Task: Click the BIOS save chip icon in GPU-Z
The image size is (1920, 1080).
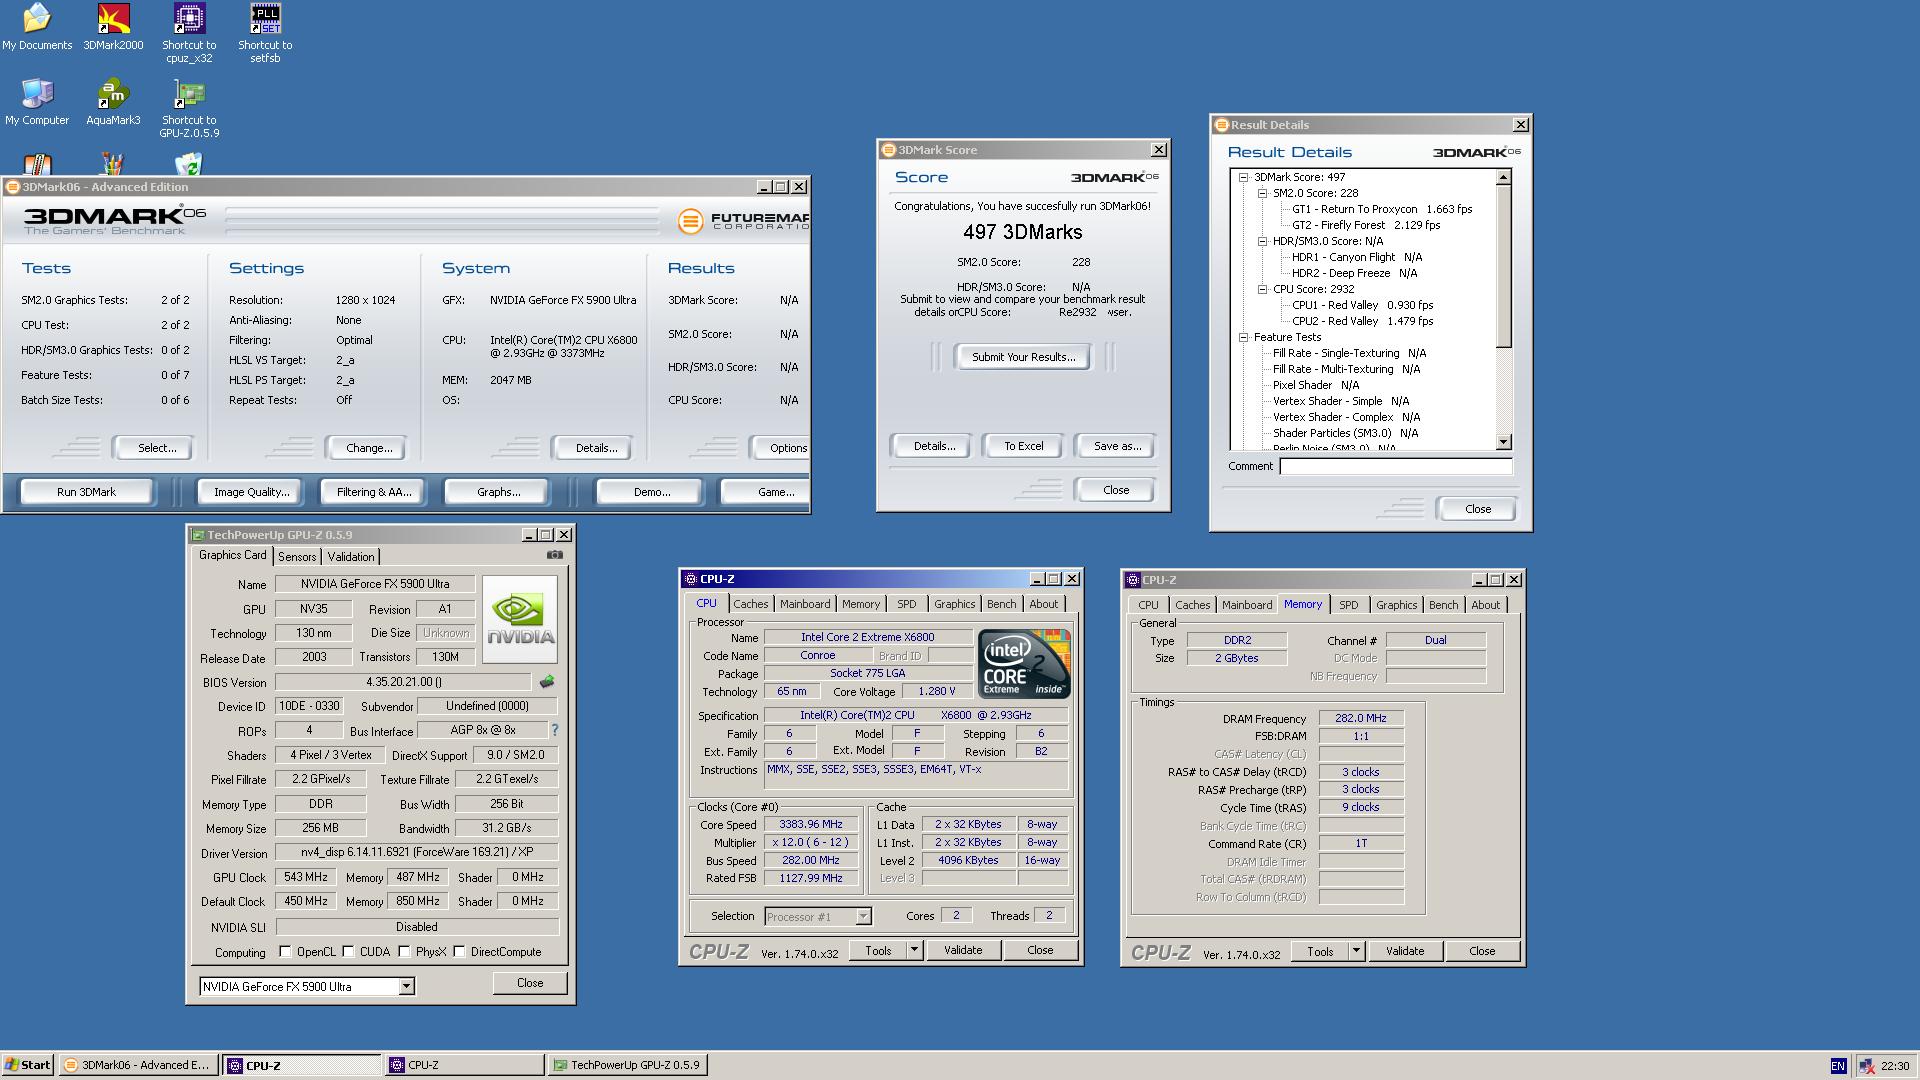Action: pos(547,682)
